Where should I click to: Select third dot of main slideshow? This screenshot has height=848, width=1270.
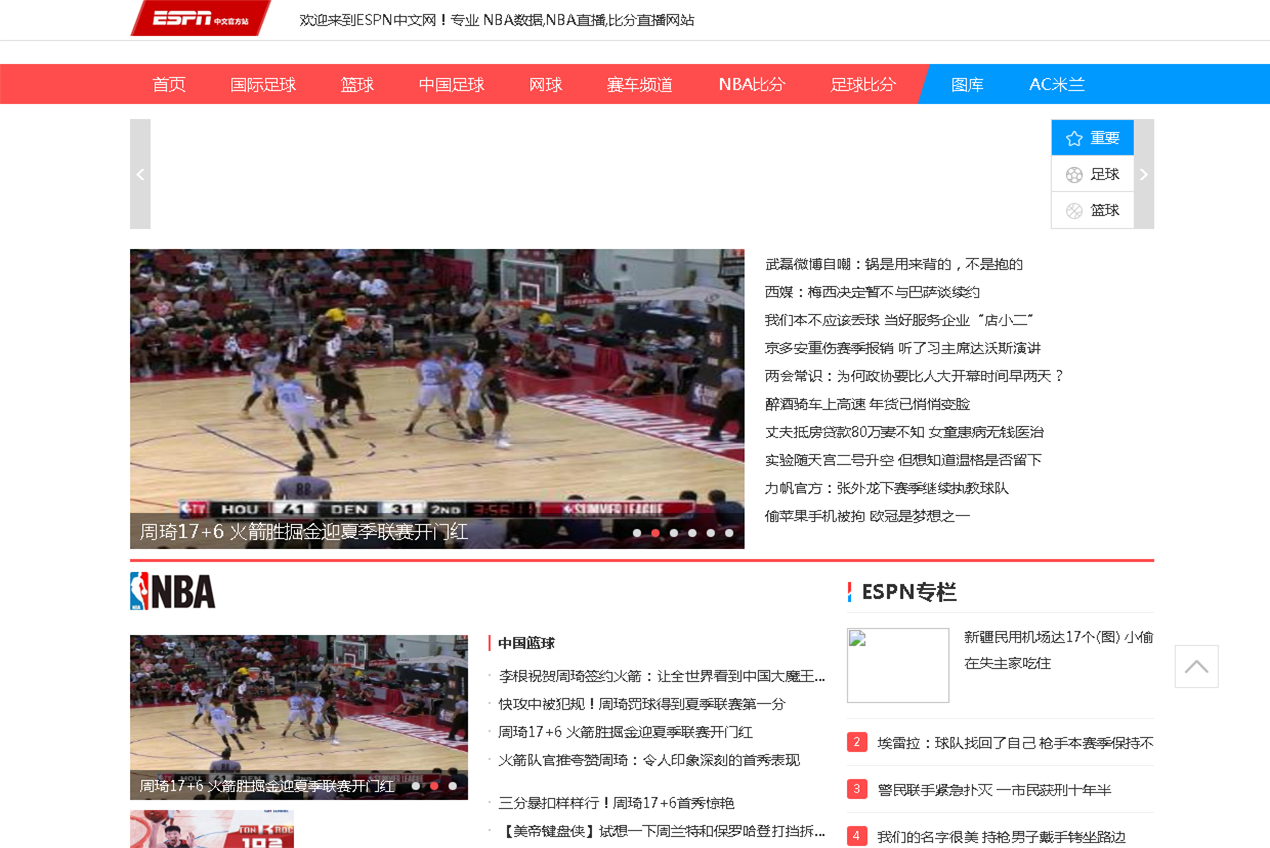(x=674, y=533)
